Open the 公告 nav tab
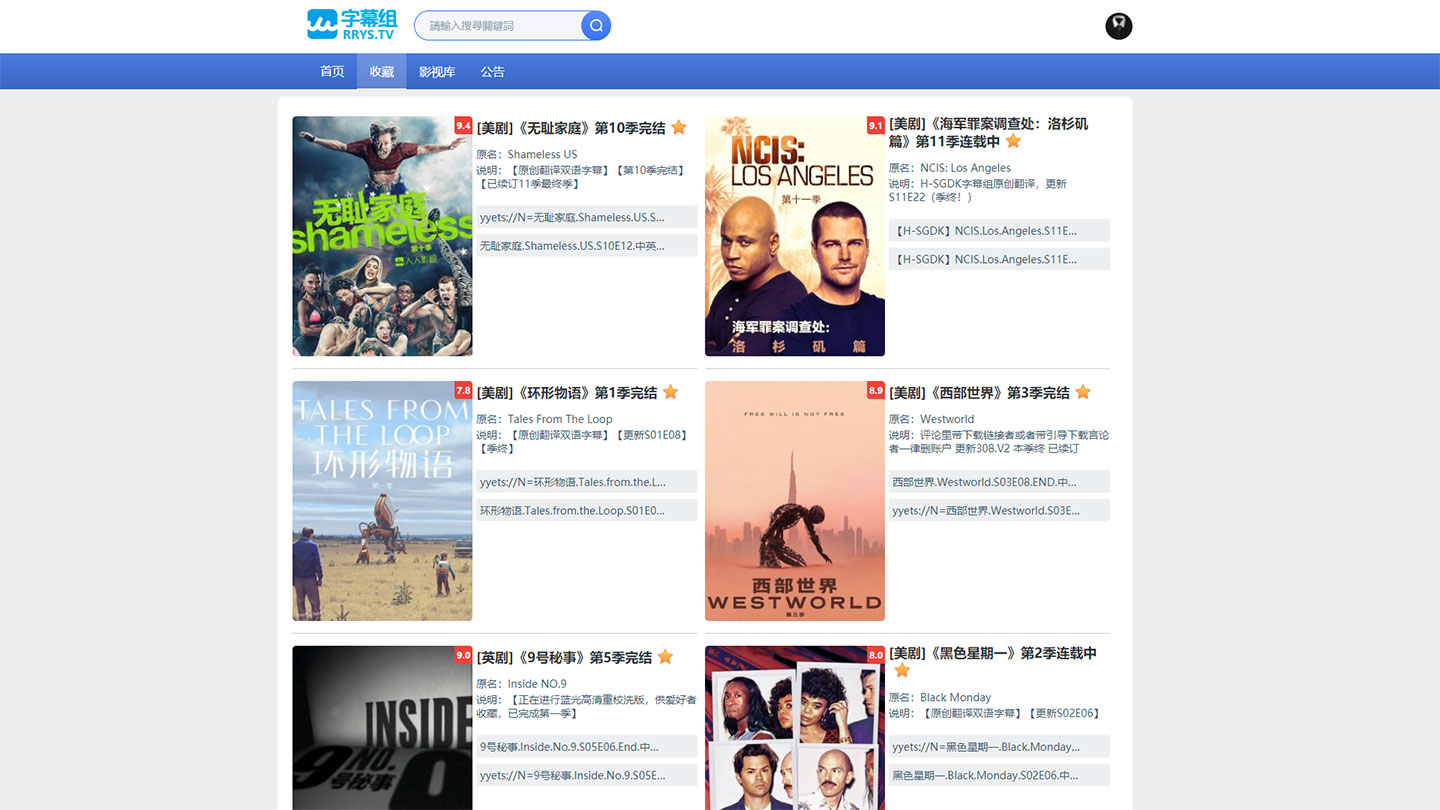1440x810 pixels. (492, 72)
